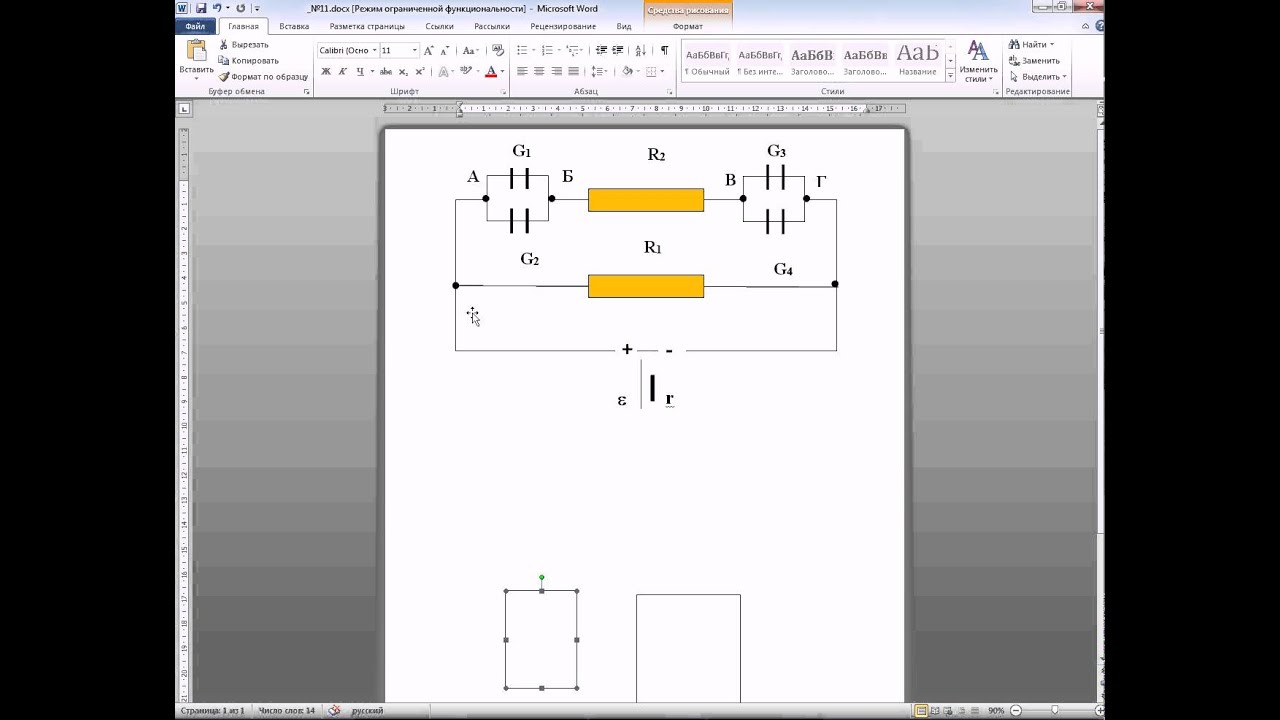Toggle superscript formatting
1280x720 pixels.
420,71
